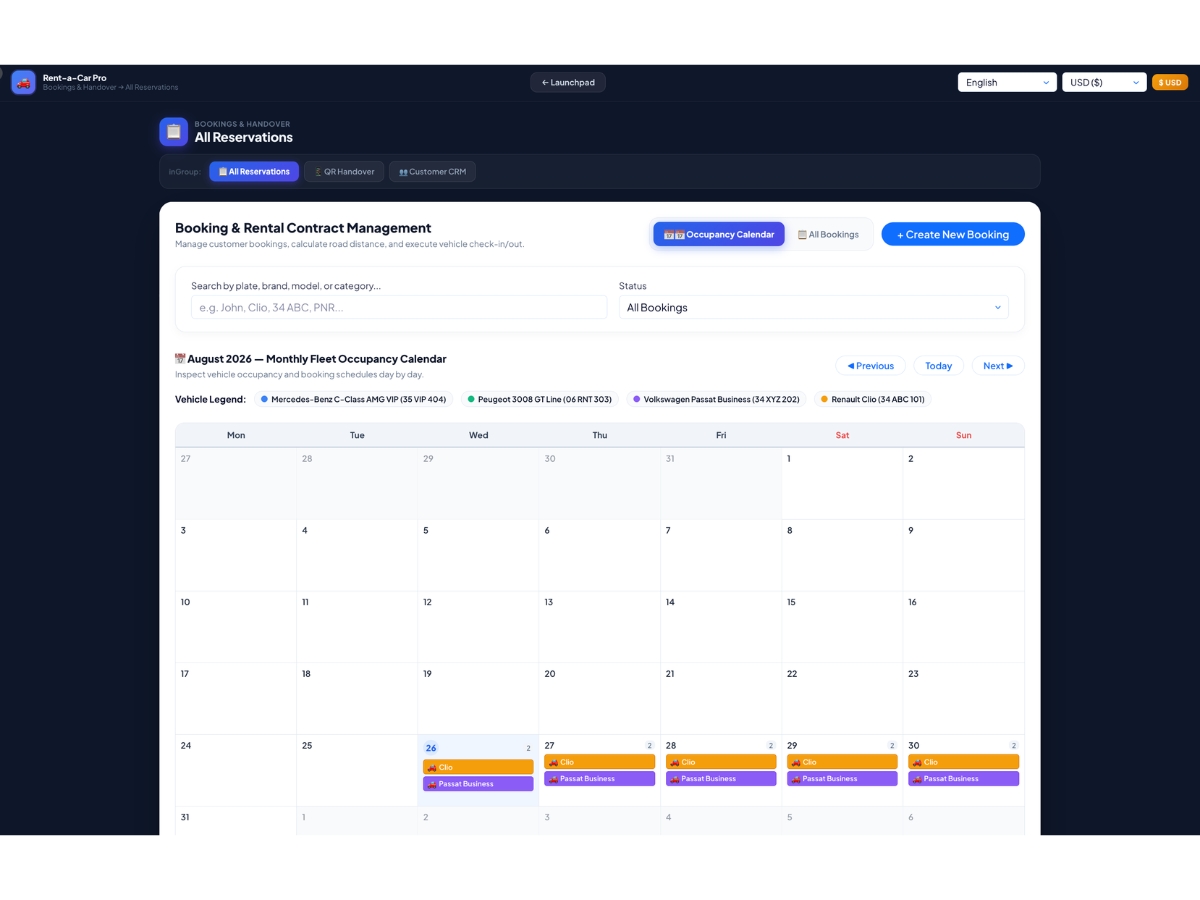Open the Passat Business booking on day 26
Viewport: 1200px width, 900px height.
point(478,784)
